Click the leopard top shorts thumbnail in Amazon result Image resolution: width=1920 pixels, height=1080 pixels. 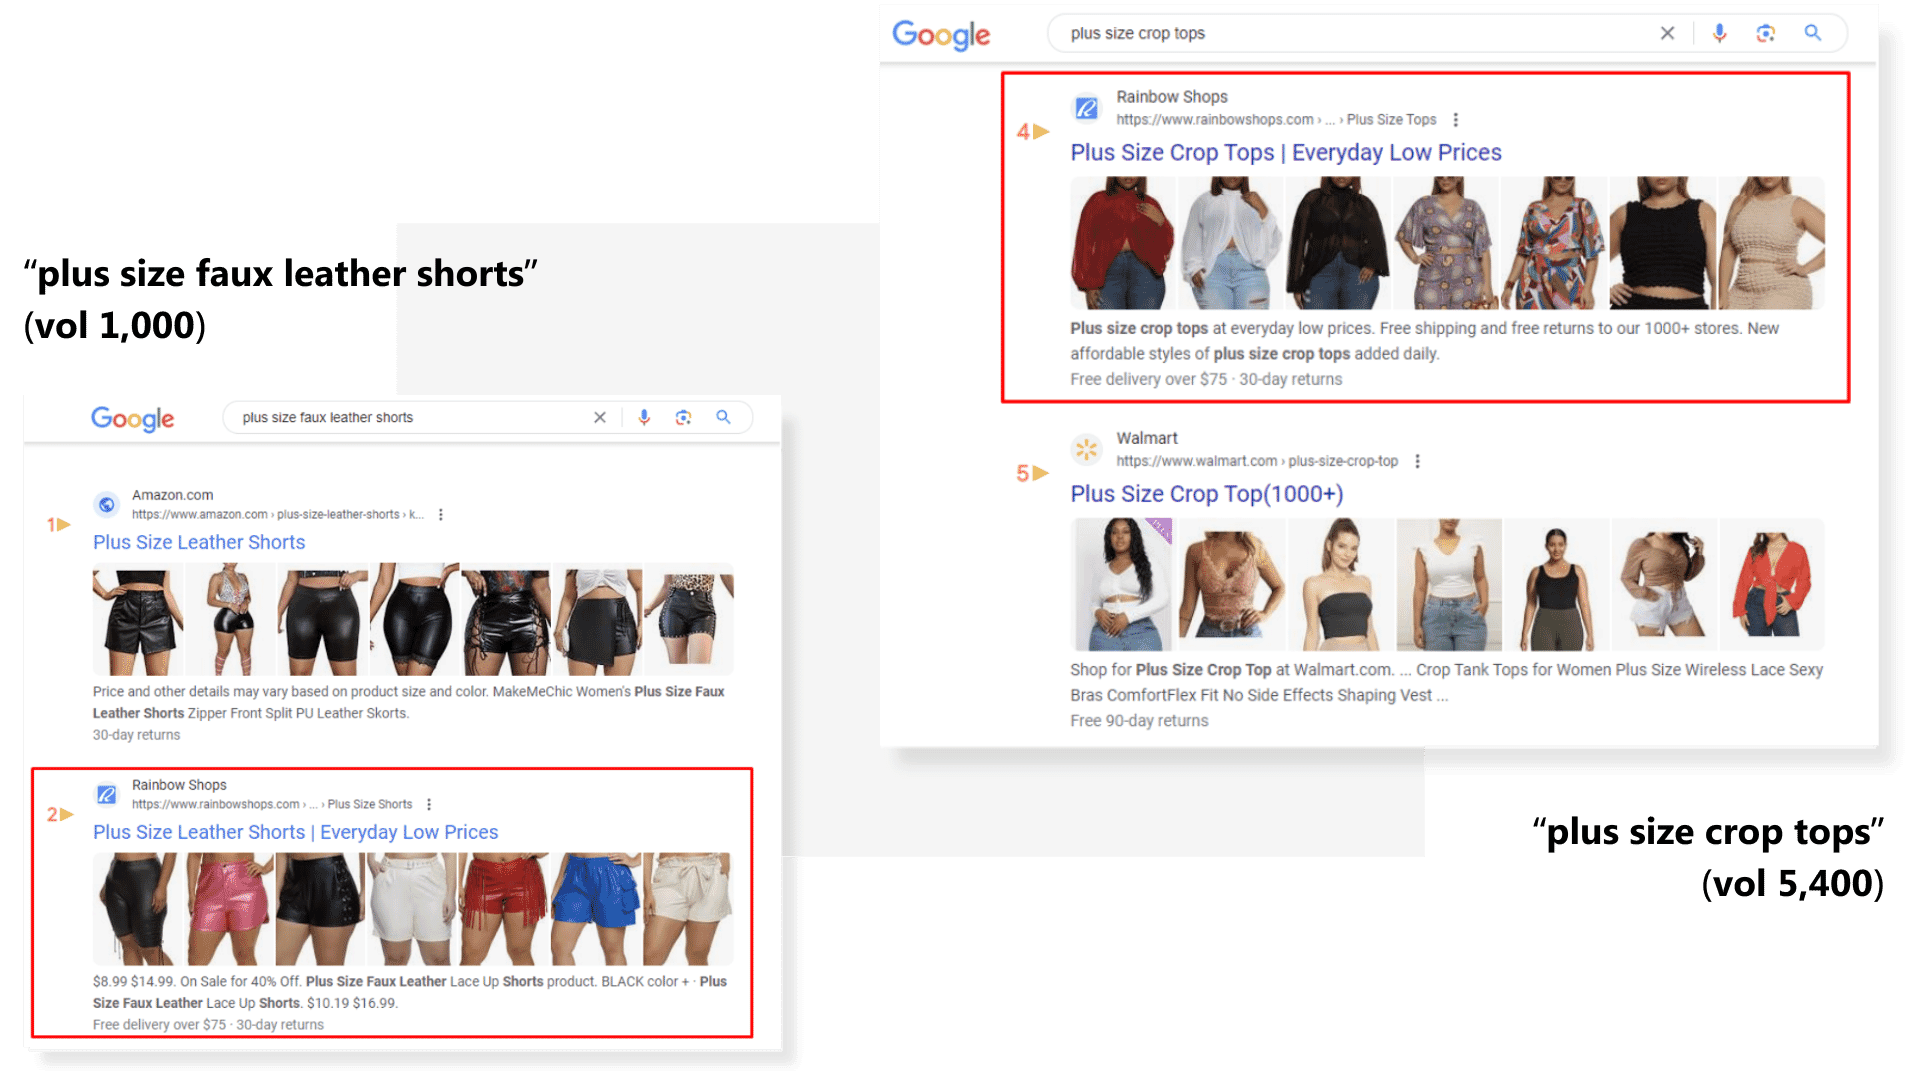689,619
